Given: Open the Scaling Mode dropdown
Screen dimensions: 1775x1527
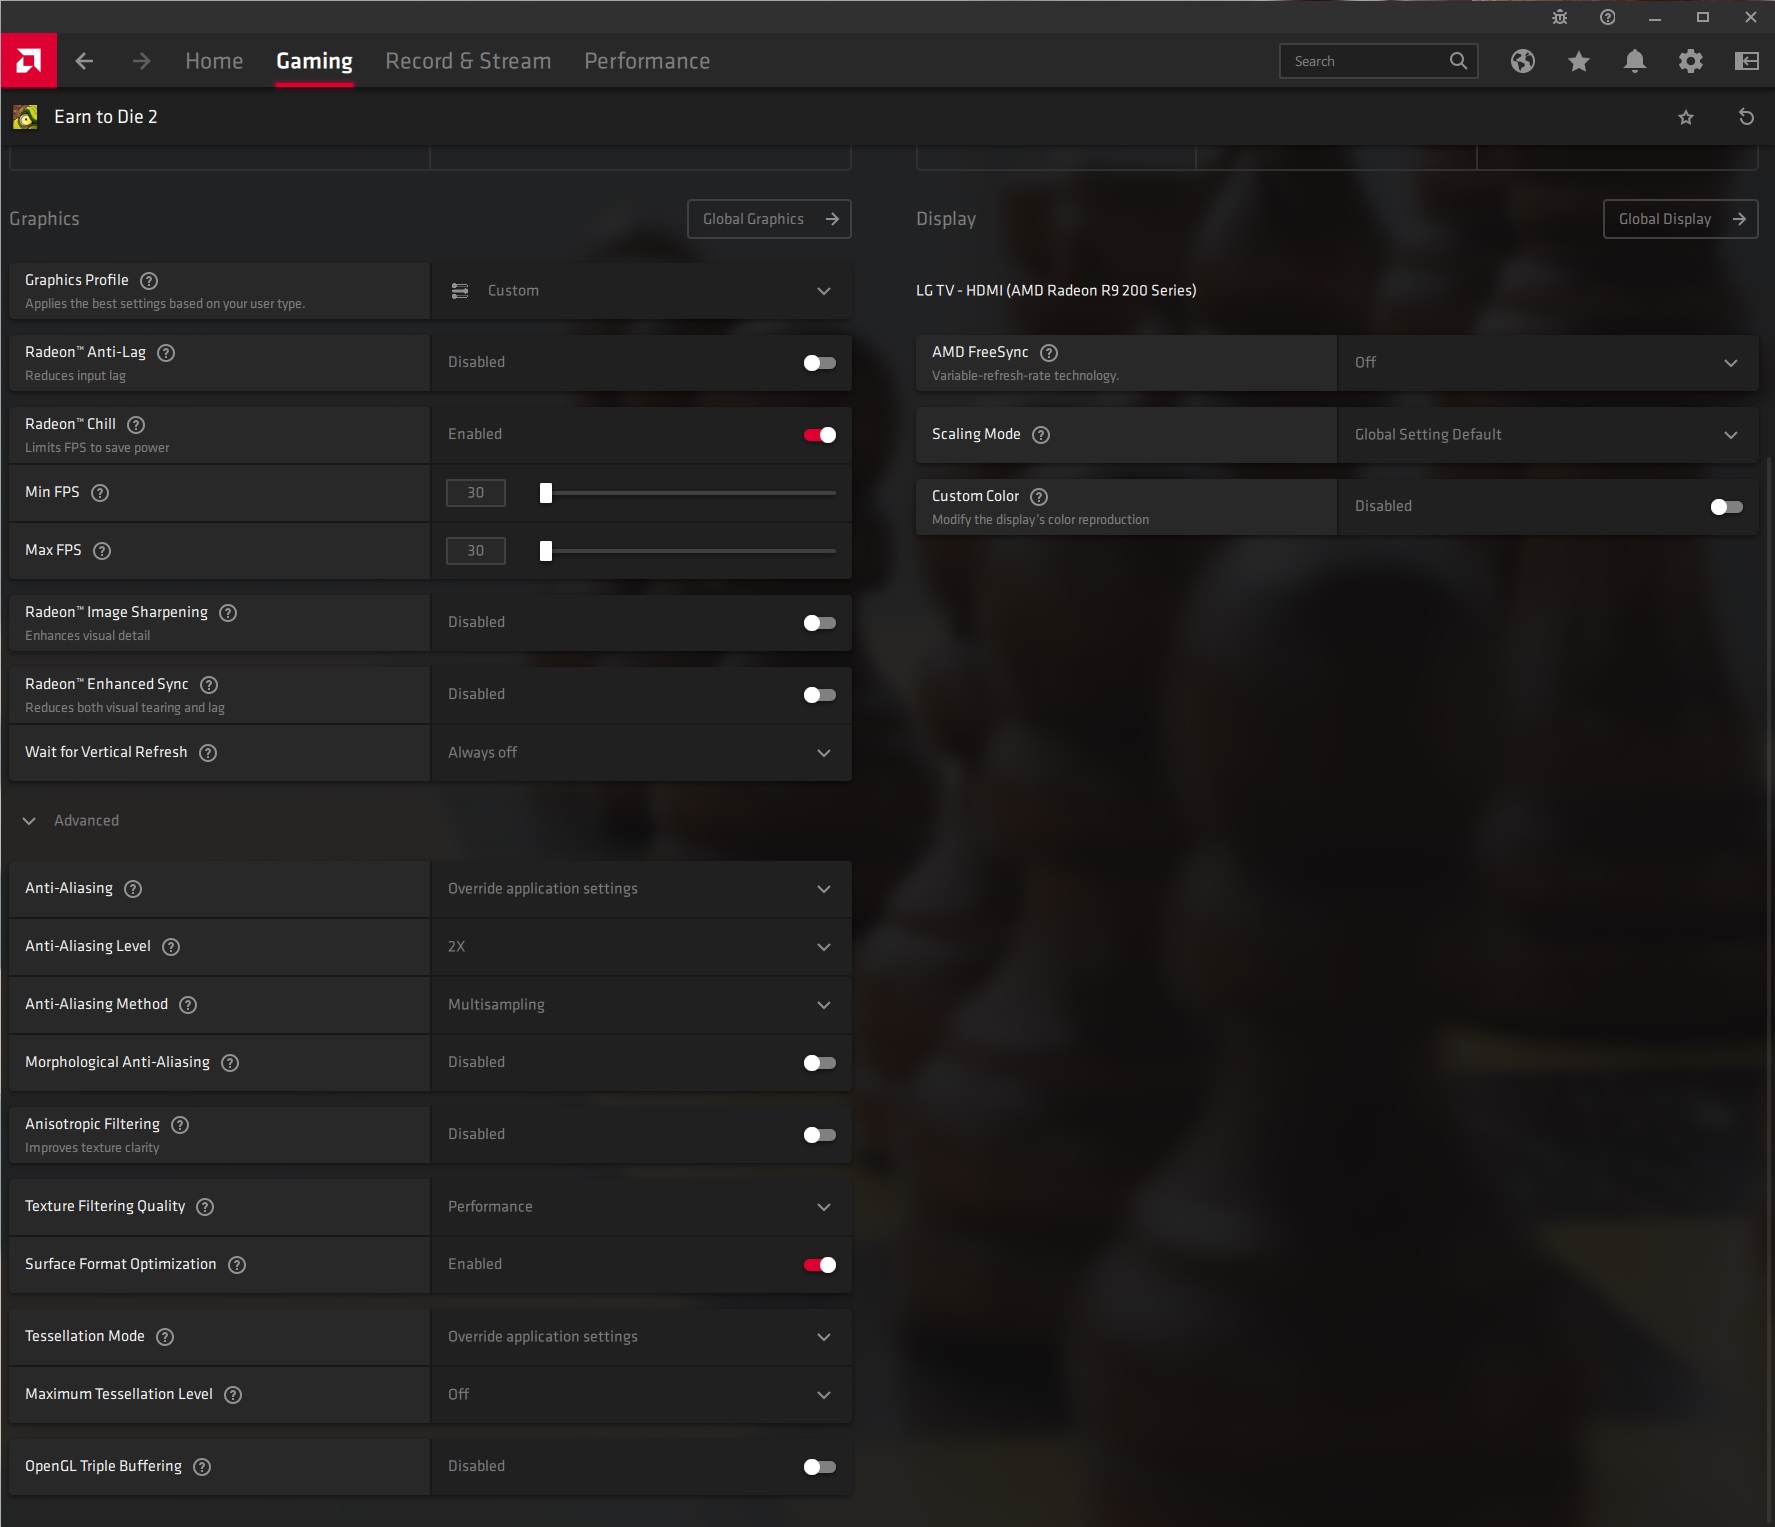Looking at the screenshot, I should (x=1548, y=435).
